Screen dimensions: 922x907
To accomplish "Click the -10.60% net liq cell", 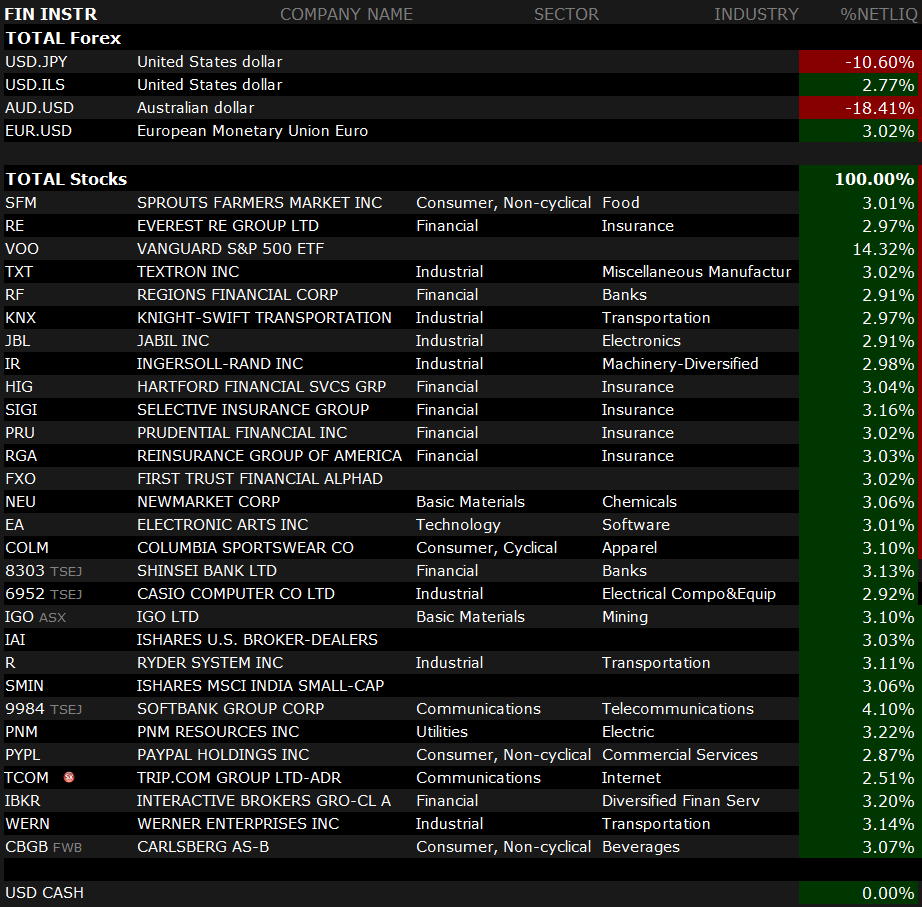I will pyautogui.click(x=858, y=62).
